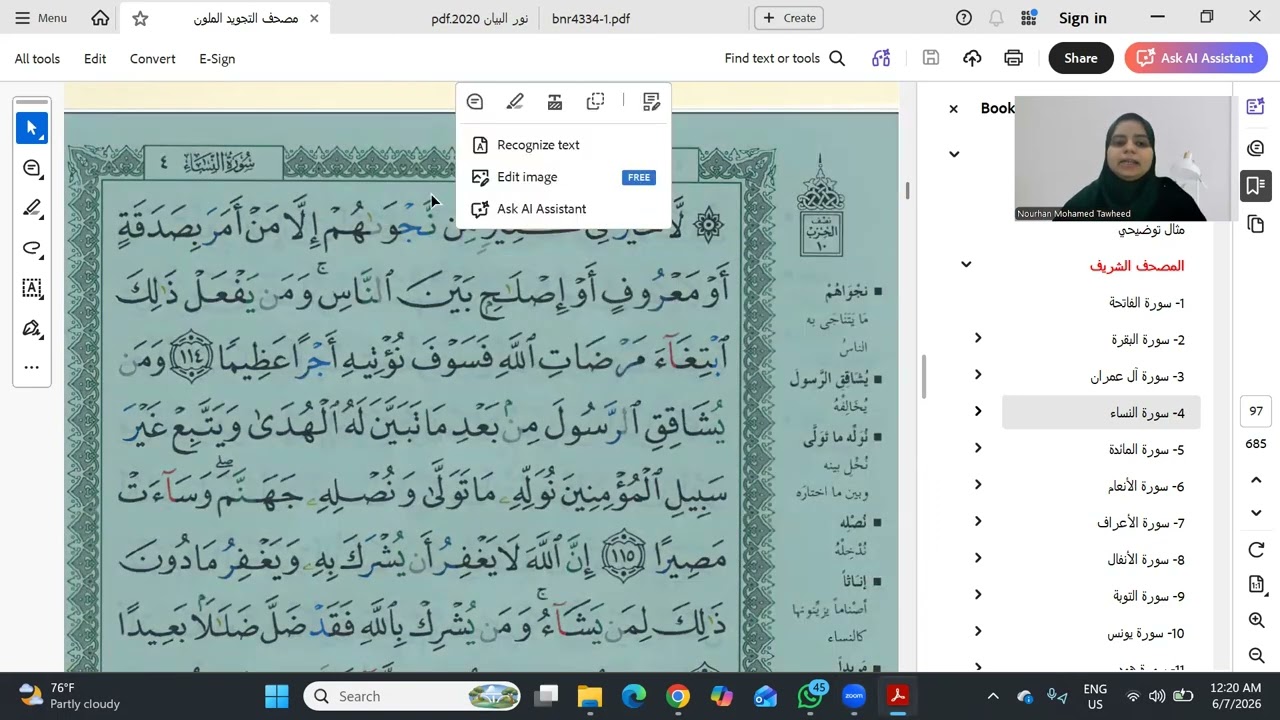This screenshot has height=720, width=1280.
Task: Expand 8- سورة الأنفال bookmark
Action: 978,558
